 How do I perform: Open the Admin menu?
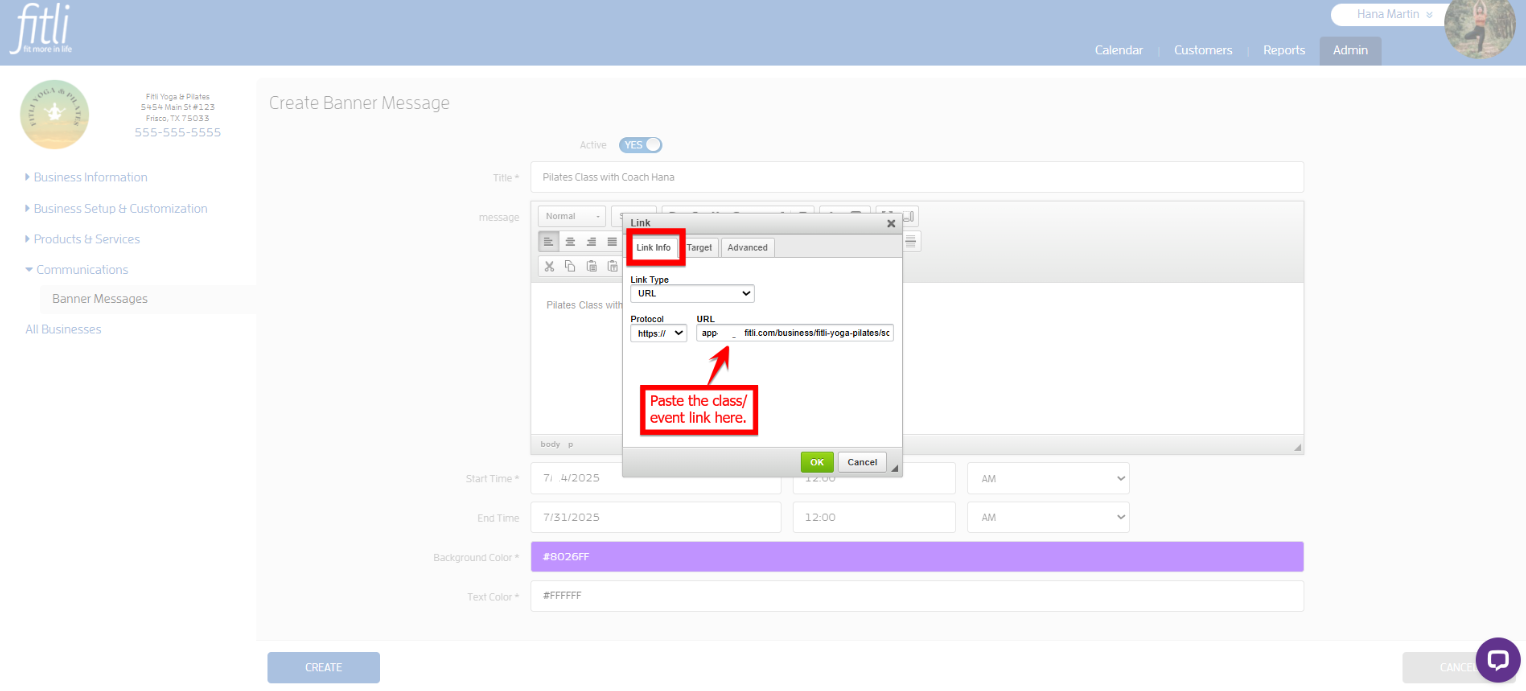(1350, 50)
